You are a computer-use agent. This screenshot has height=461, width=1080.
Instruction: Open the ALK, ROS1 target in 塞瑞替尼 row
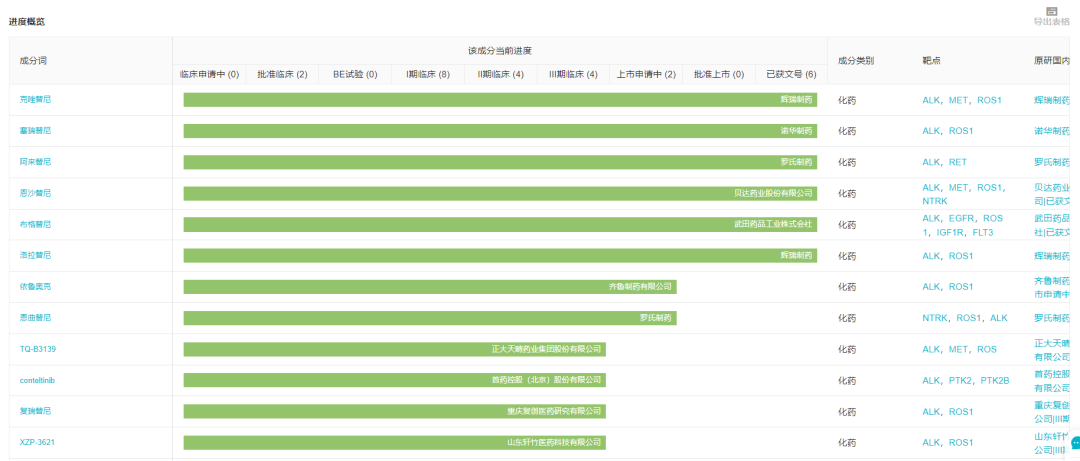coord(948,131)
